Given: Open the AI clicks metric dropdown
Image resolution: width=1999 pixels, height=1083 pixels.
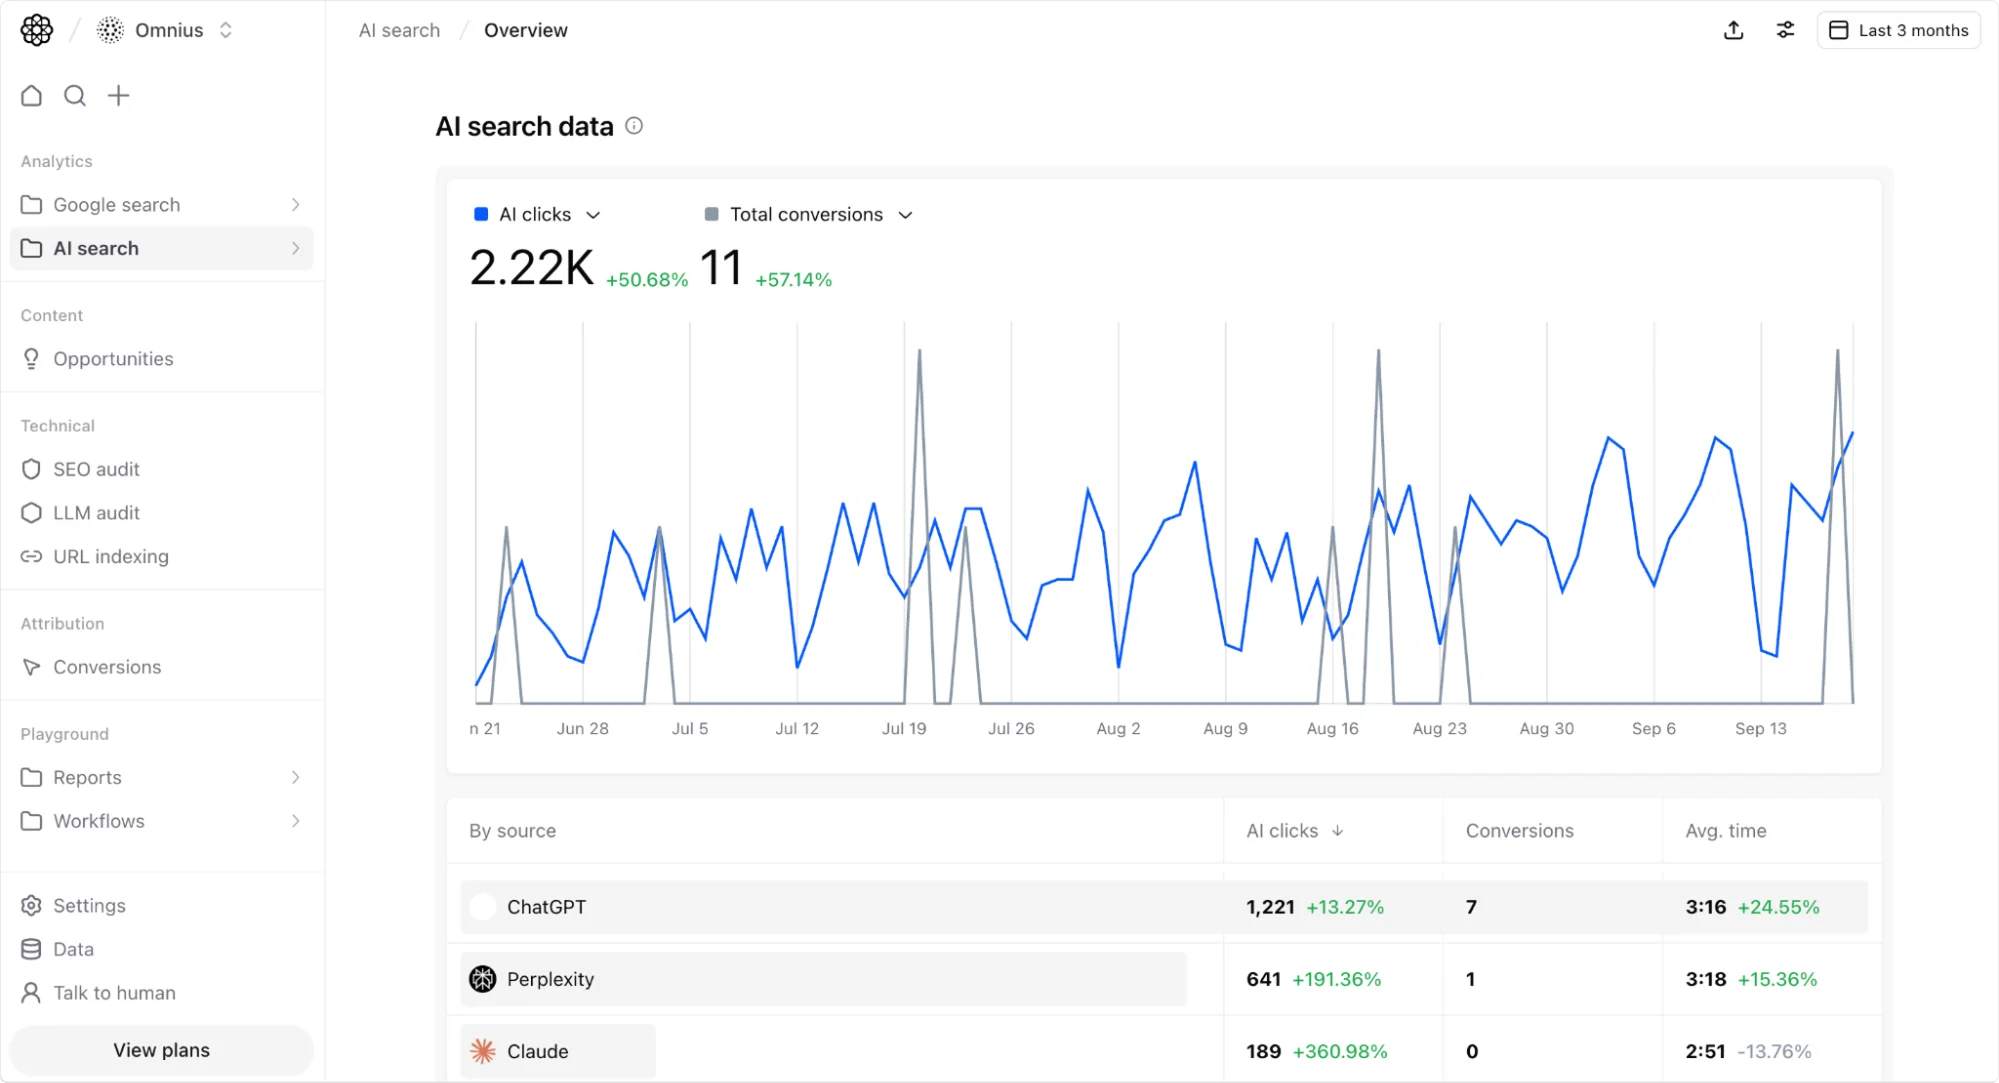Looking at the screenshot, I should 593,214.
